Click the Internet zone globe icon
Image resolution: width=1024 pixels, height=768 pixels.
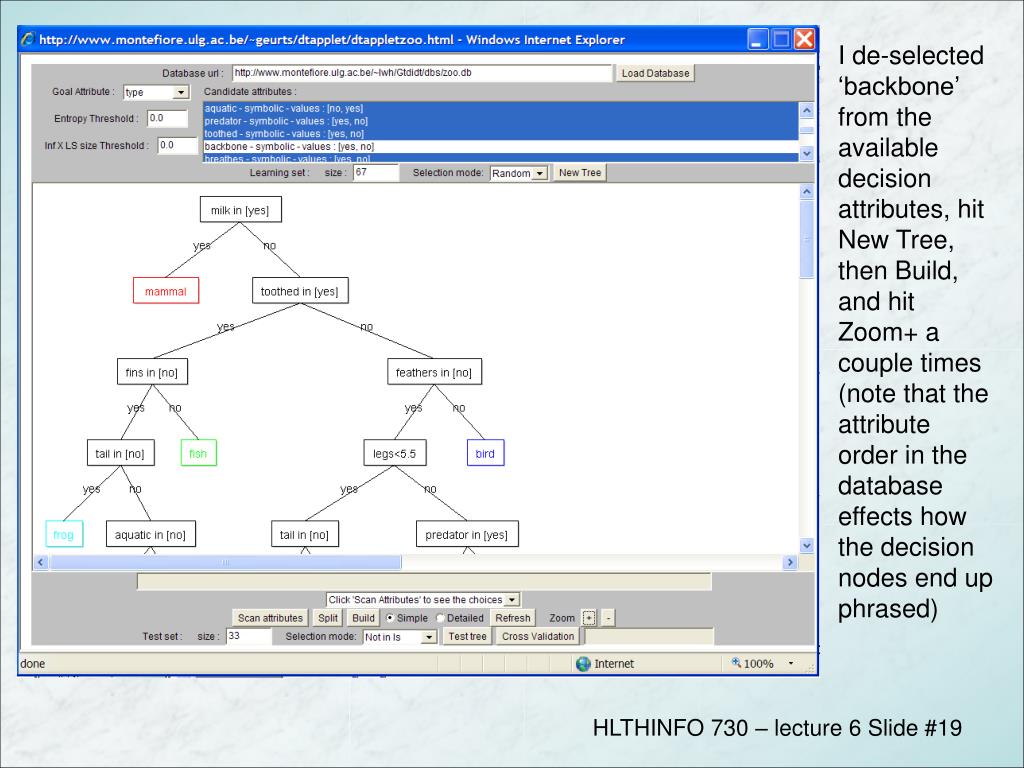pos(583,664)
